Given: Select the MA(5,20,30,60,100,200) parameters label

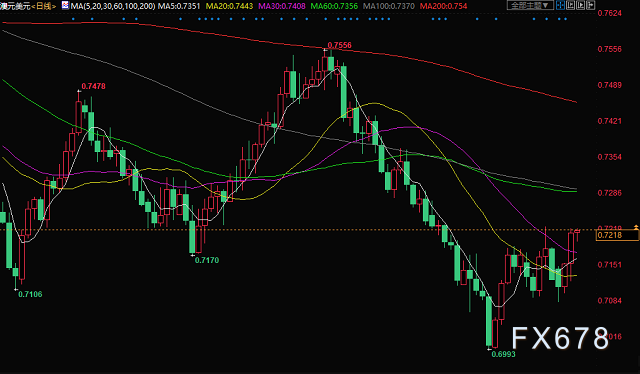Looking at the screenshot, I should (x=113, y=6).
